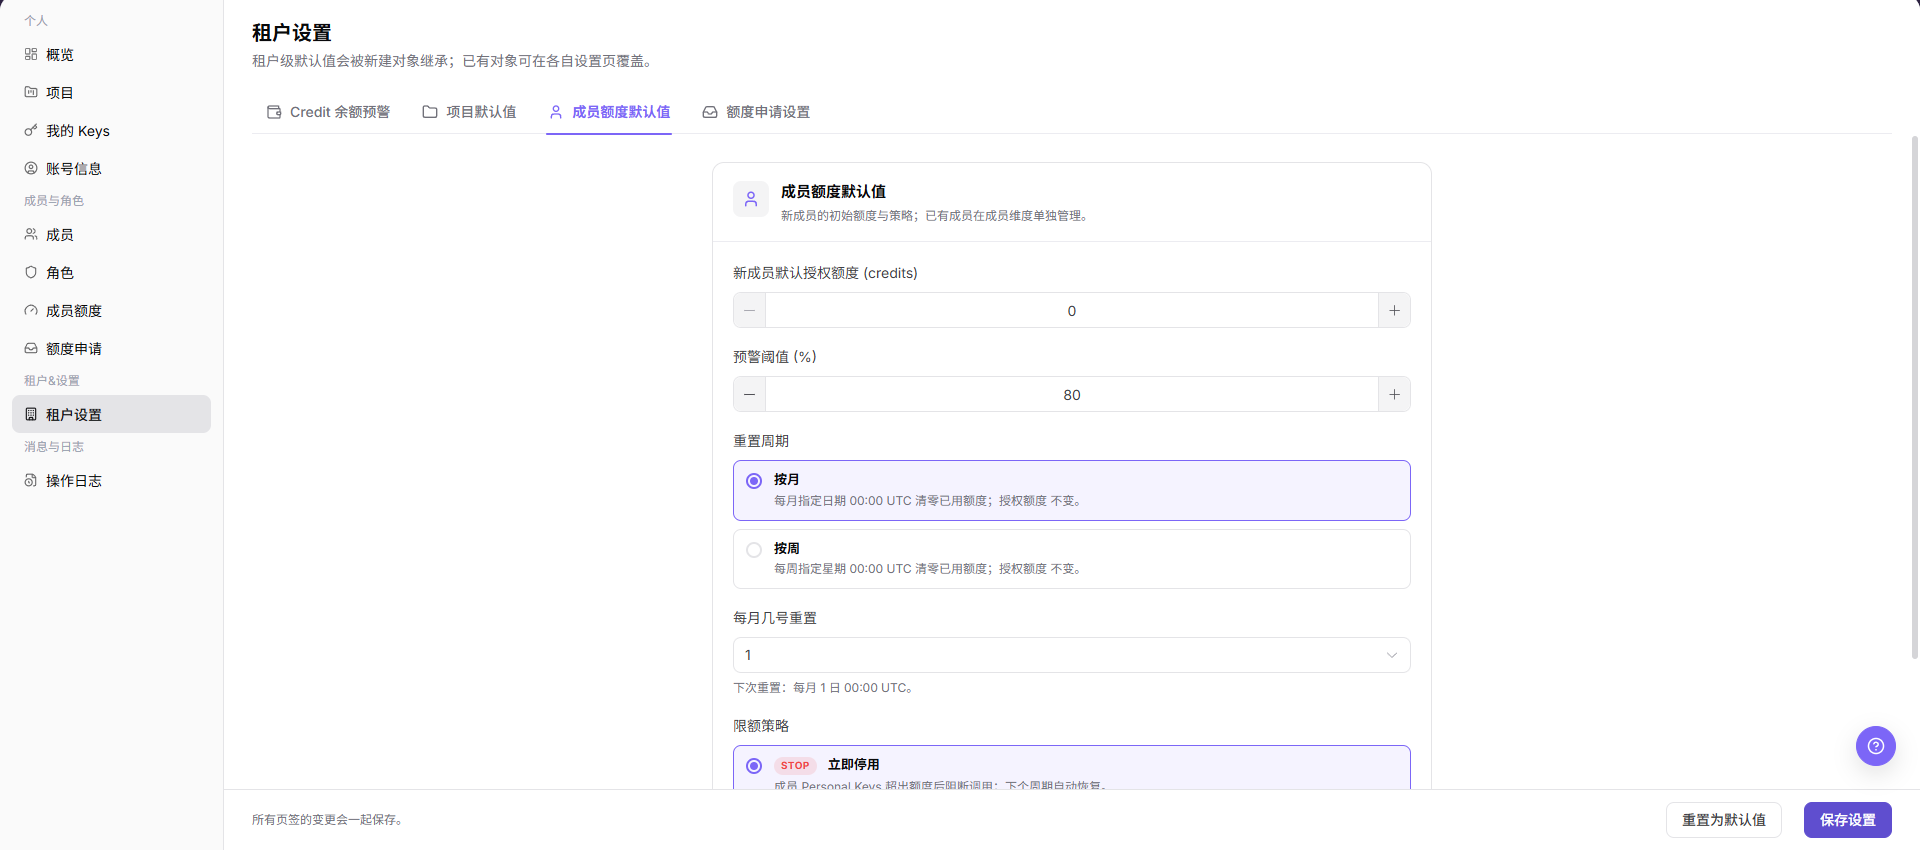Click the 概览 grid icon in sidebar
The height and width of the screenshot is (850, 1920).
pos(31,54)
